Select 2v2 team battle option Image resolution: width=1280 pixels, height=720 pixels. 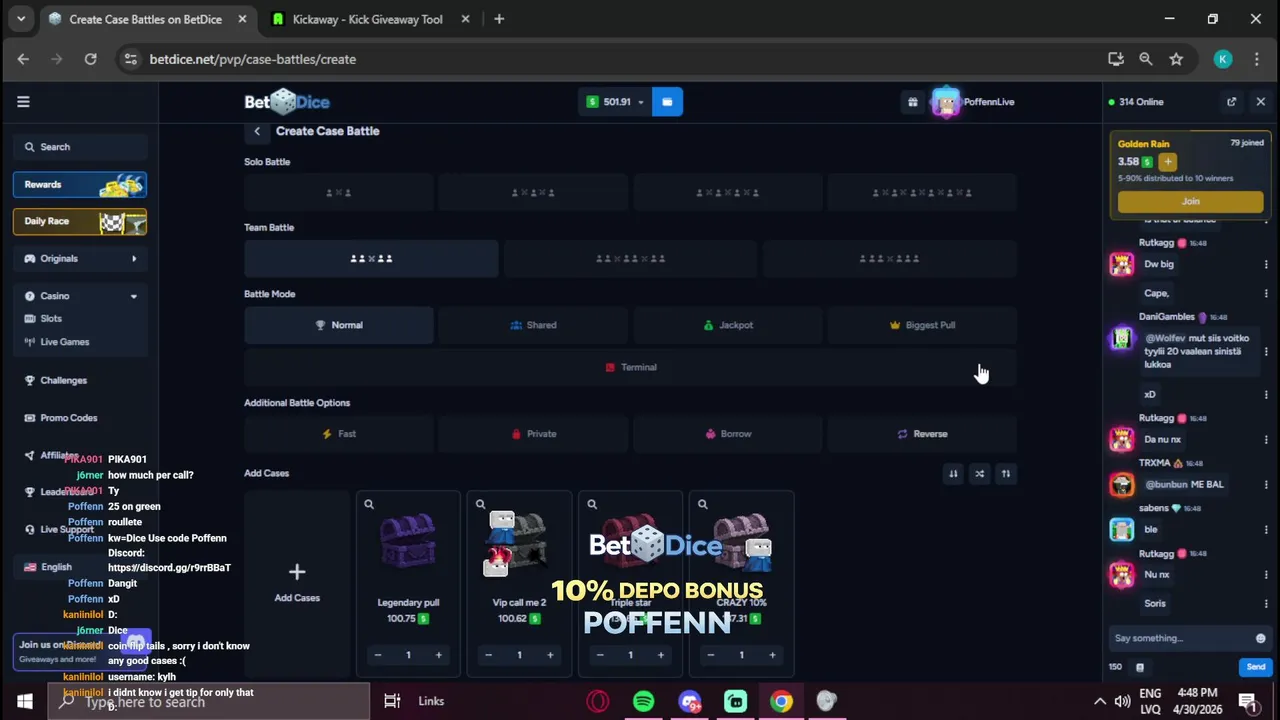click(x=371, y=259)
